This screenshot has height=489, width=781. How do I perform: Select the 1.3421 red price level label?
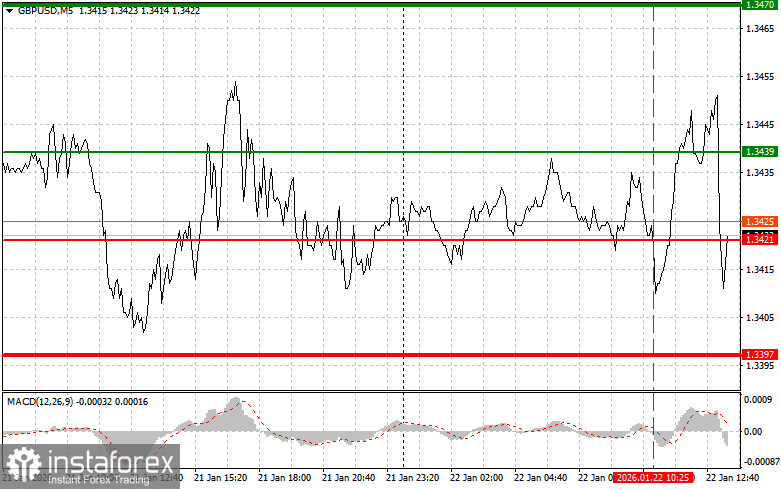coord(760,240)
